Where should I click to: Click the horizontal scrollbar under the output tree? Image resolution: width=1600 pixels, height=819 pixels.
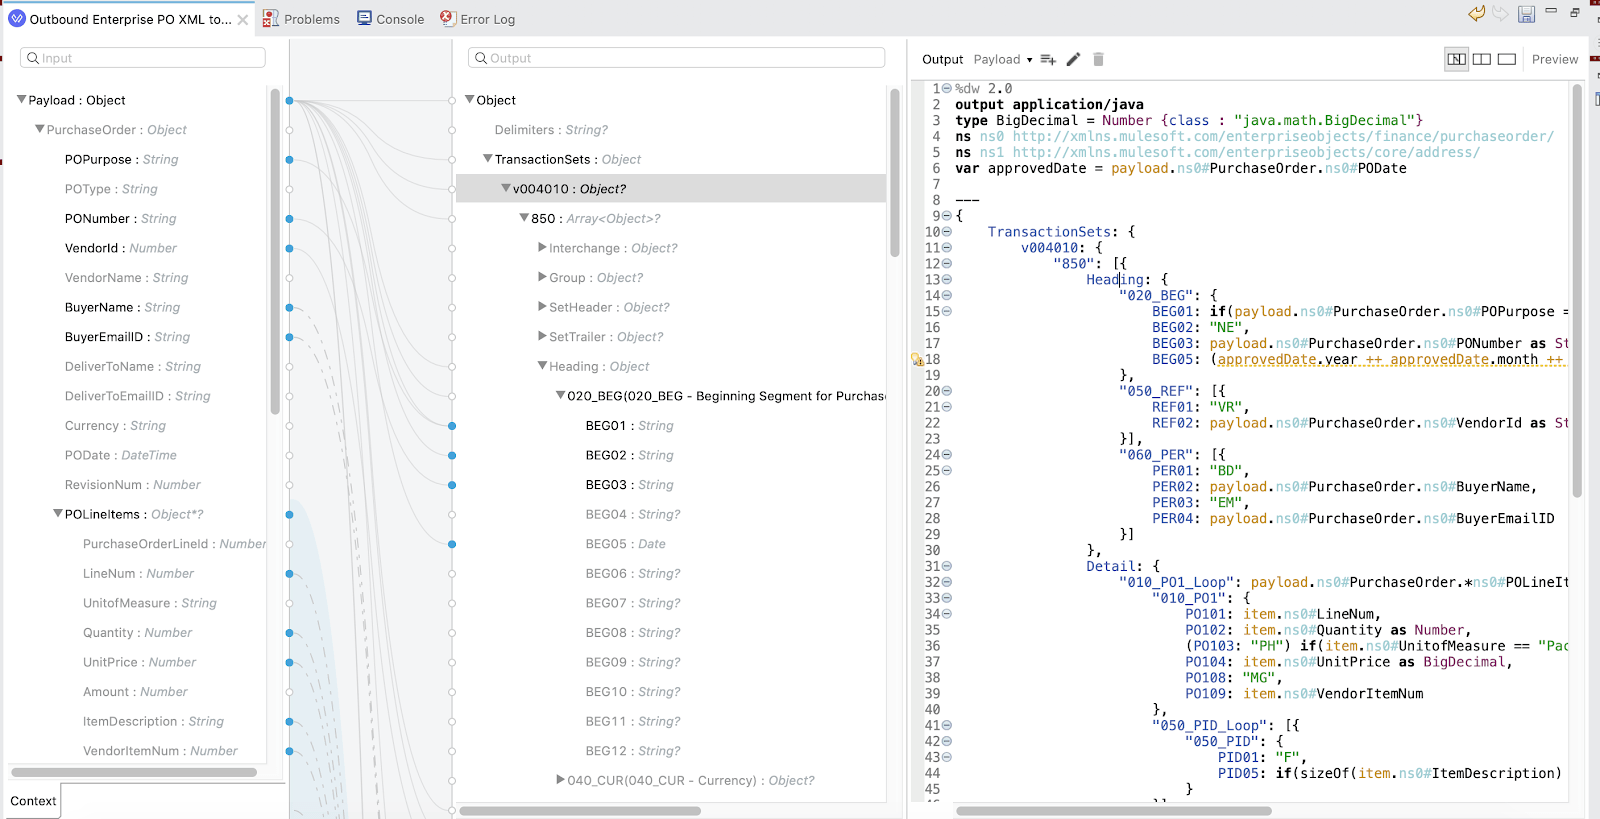[580, 811]
